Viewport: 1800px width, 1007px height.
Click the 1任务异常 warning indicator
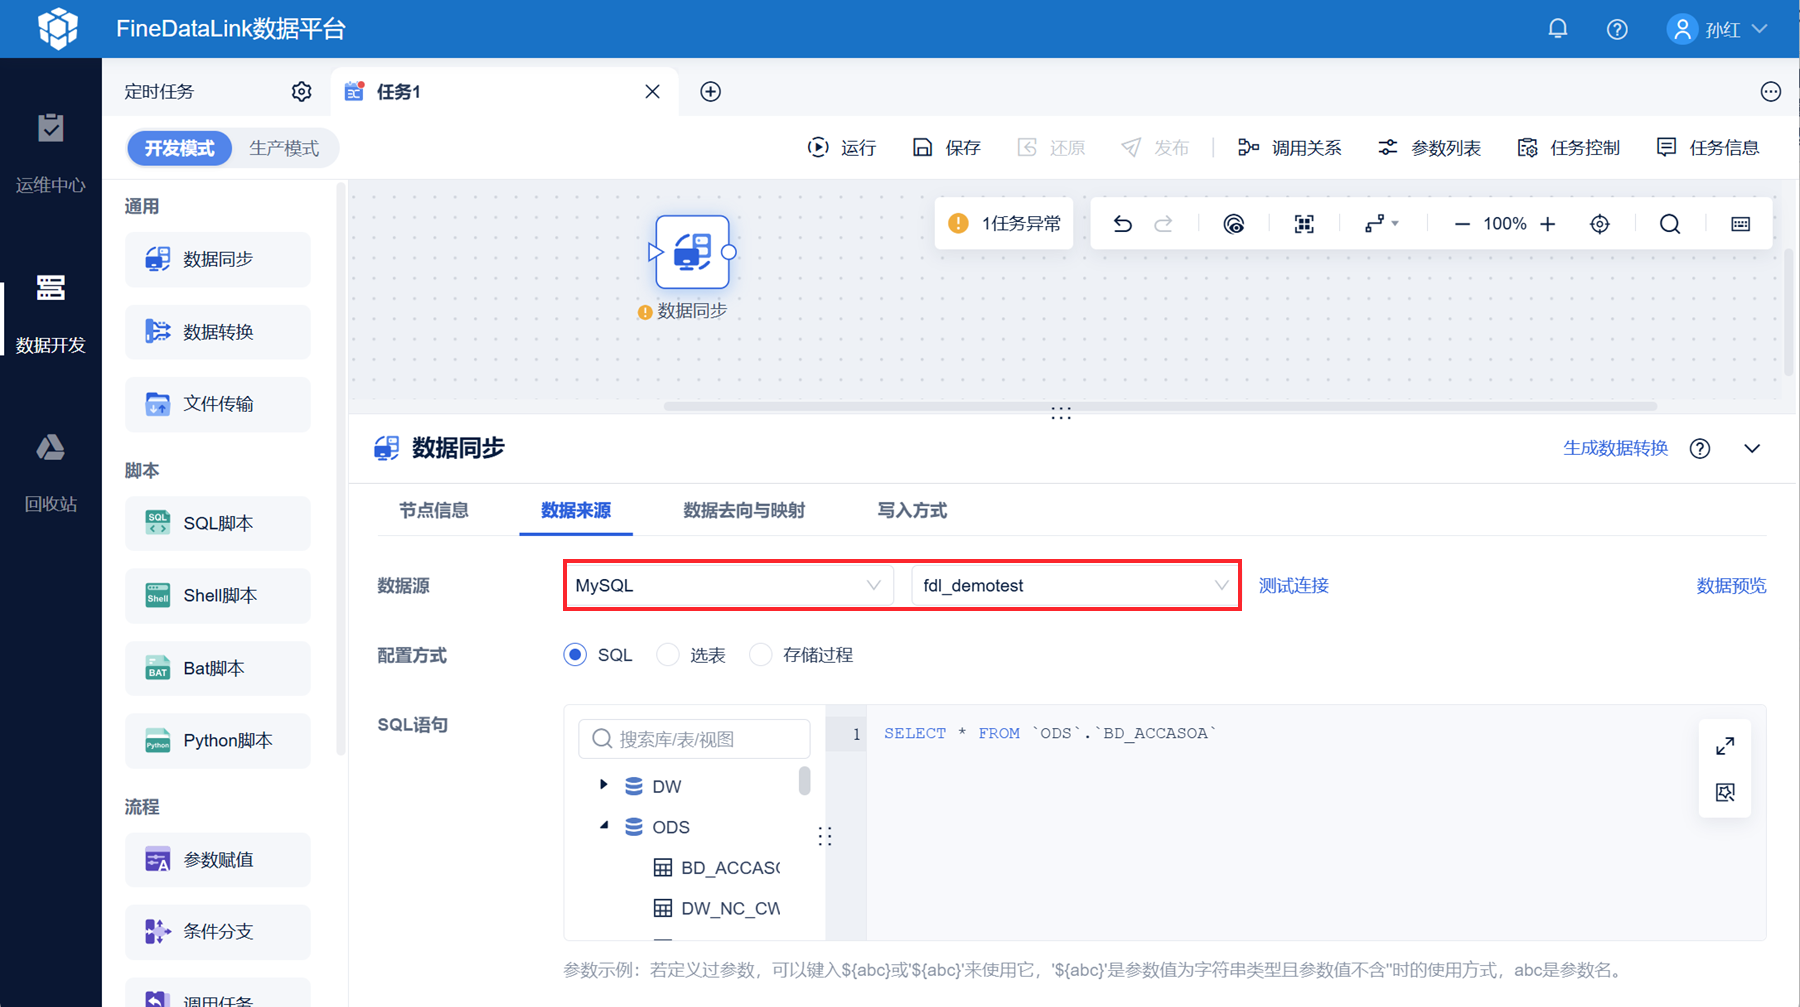tap(1004, 224)
